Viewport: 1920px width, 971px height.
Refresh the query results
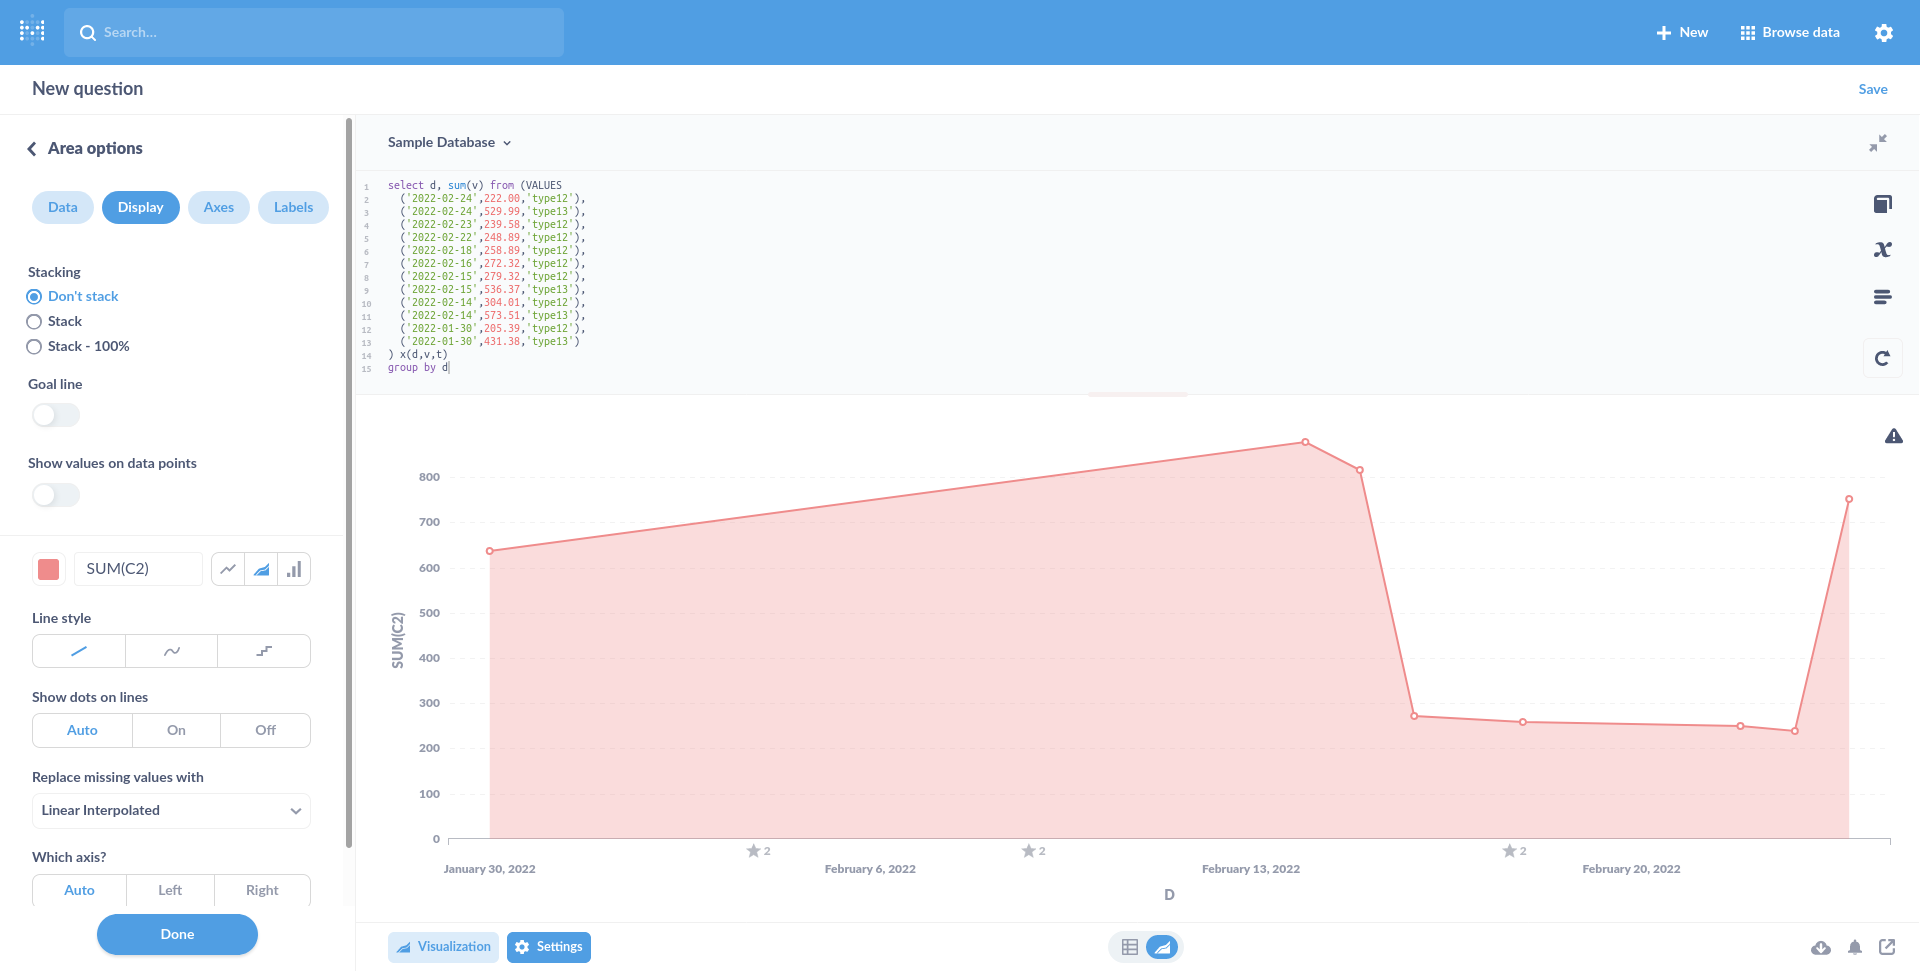[1883, 357]
